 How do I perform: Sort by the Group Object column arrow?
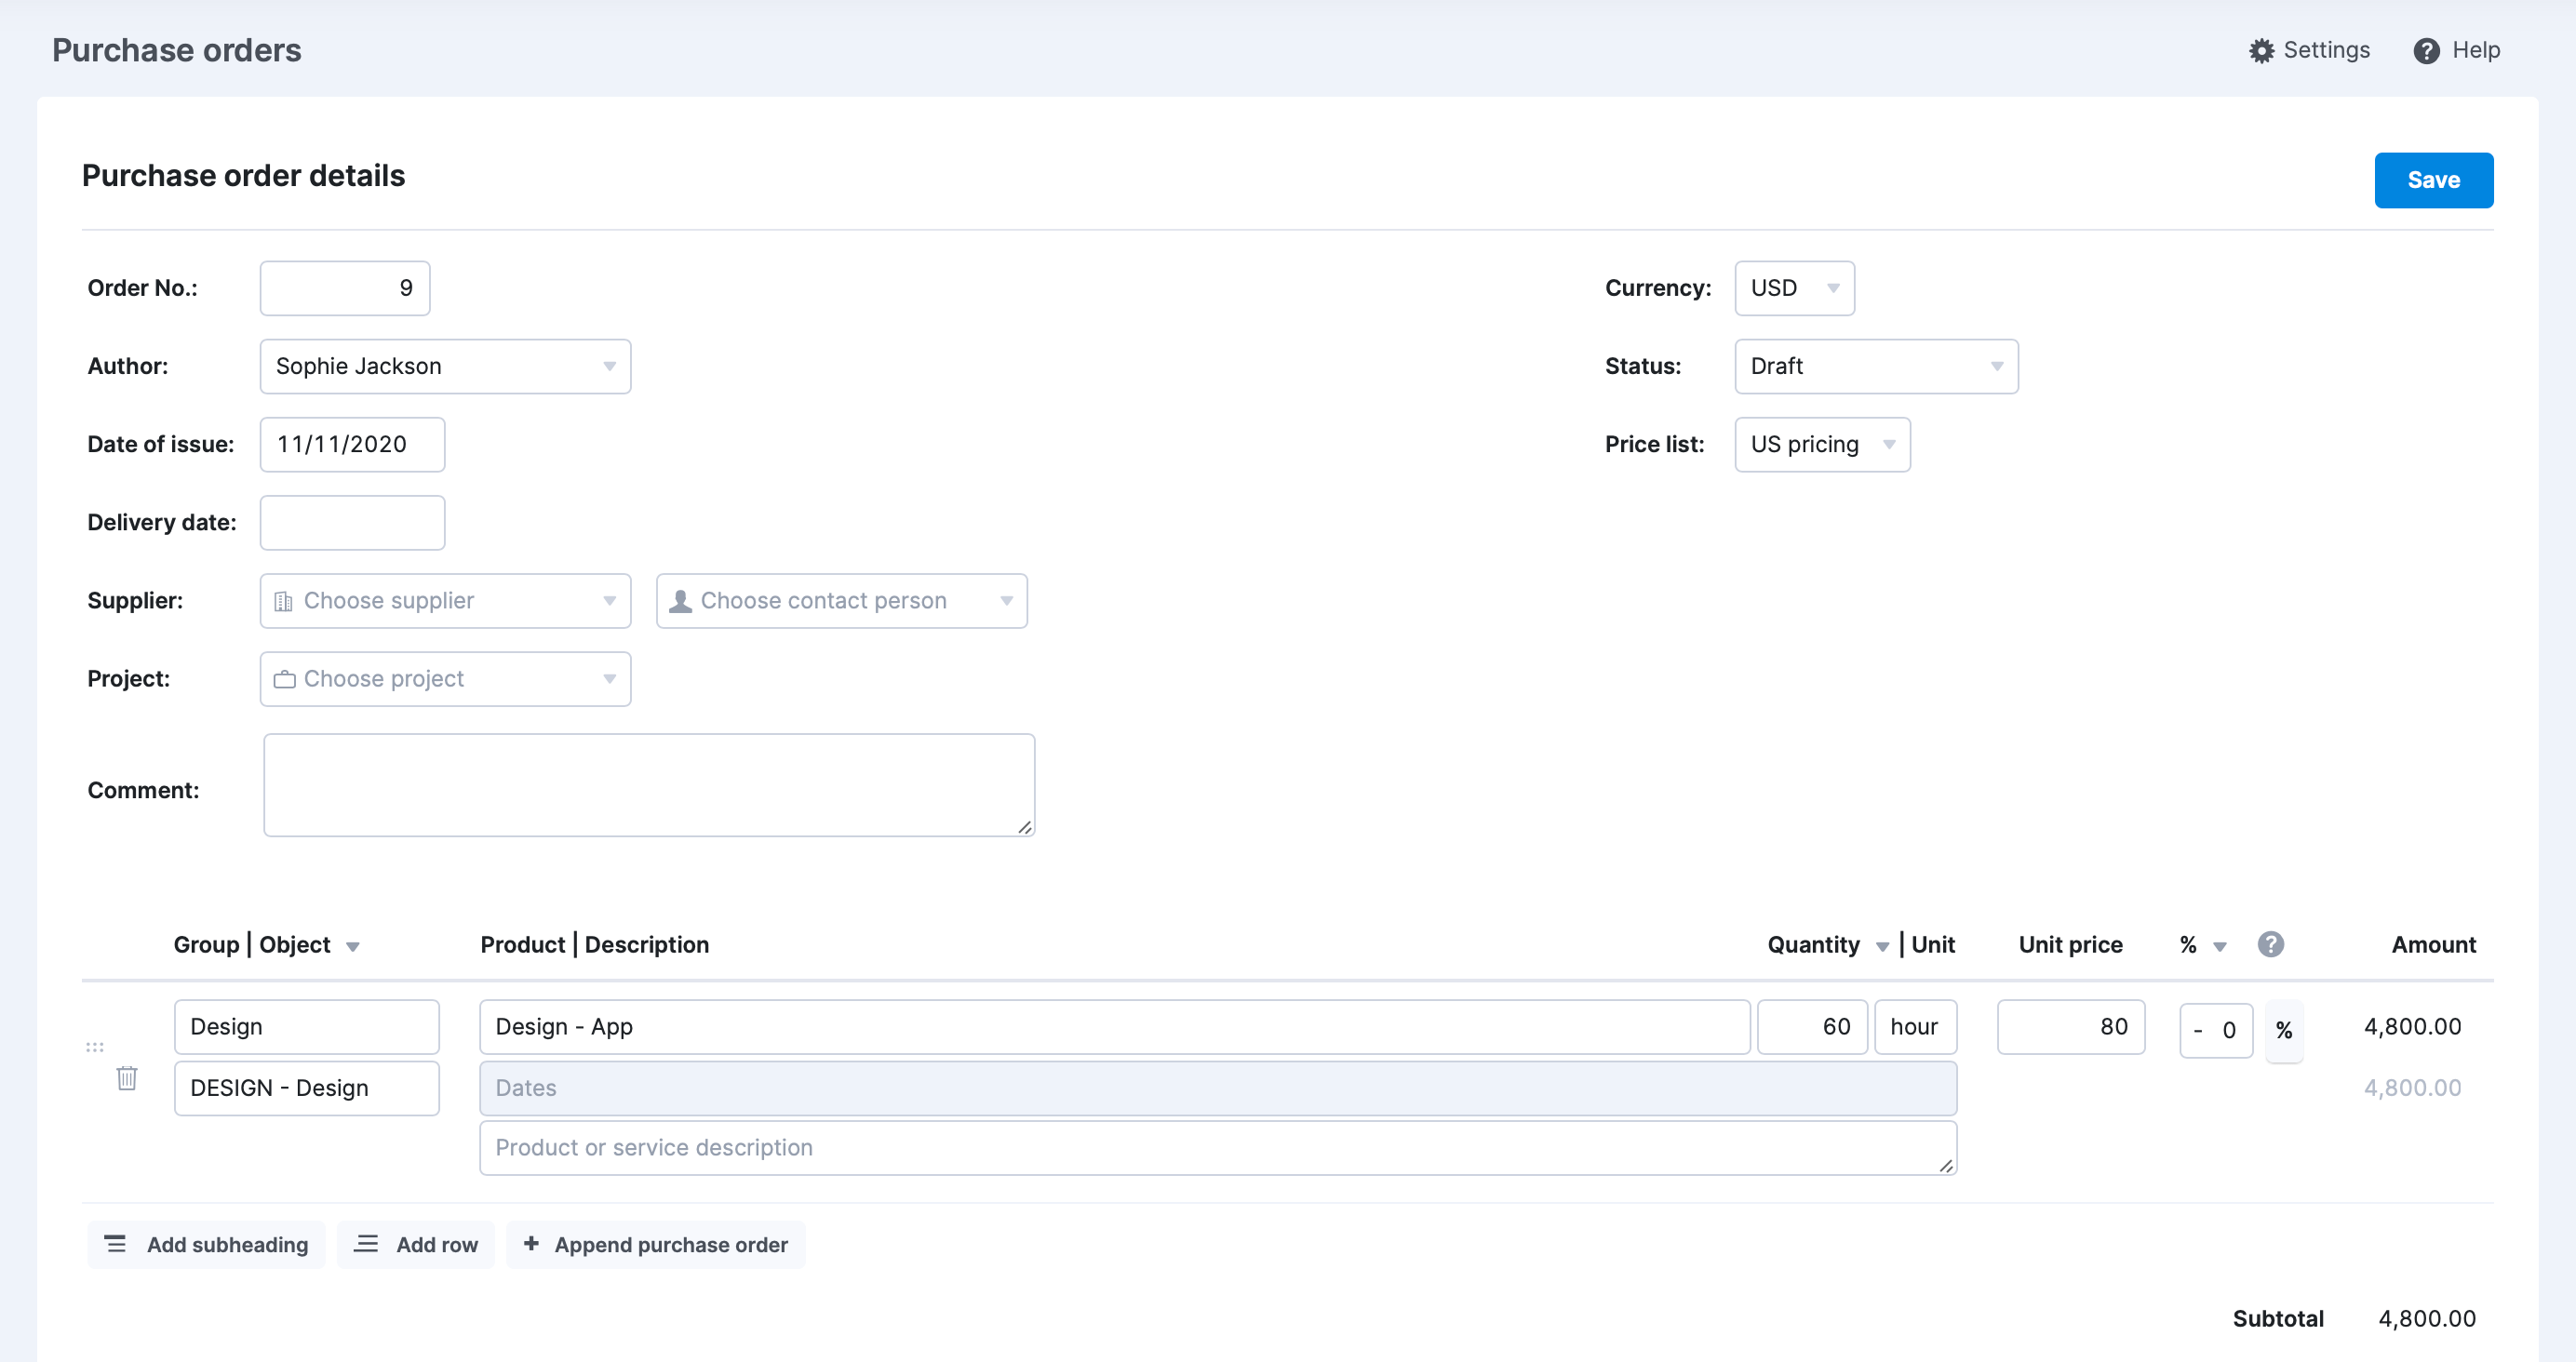click(x=355, y=944)
